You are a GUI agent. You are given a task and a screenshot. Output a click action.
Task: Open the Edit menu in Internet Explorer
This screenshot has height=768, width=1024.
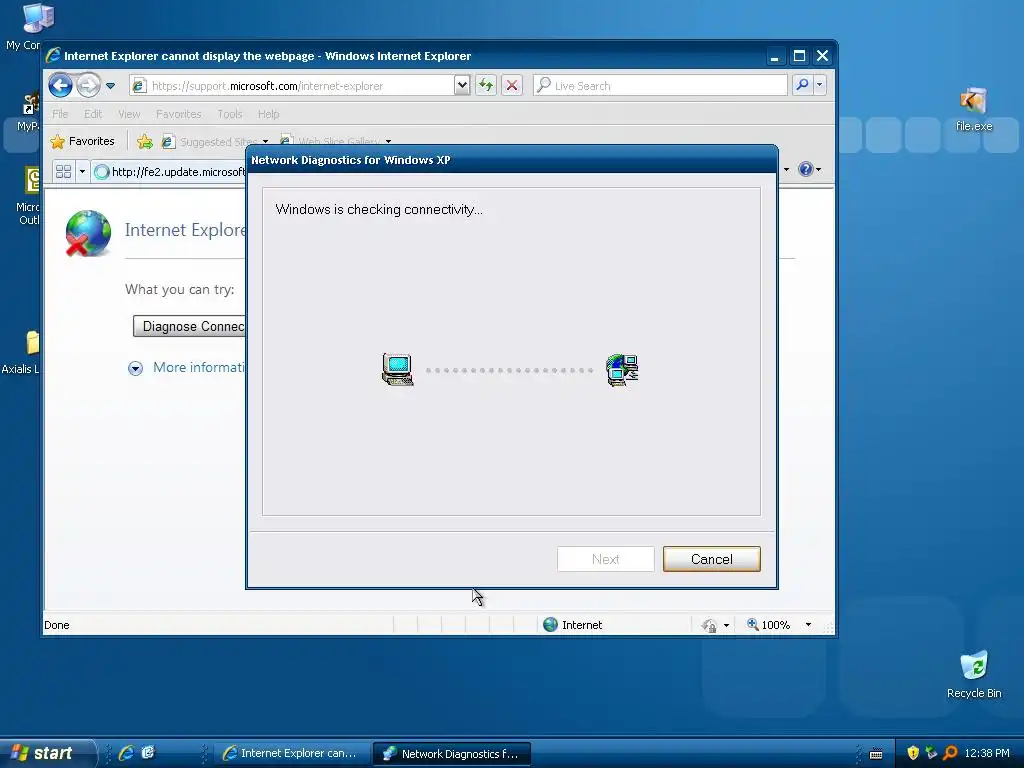coord(93,114)
